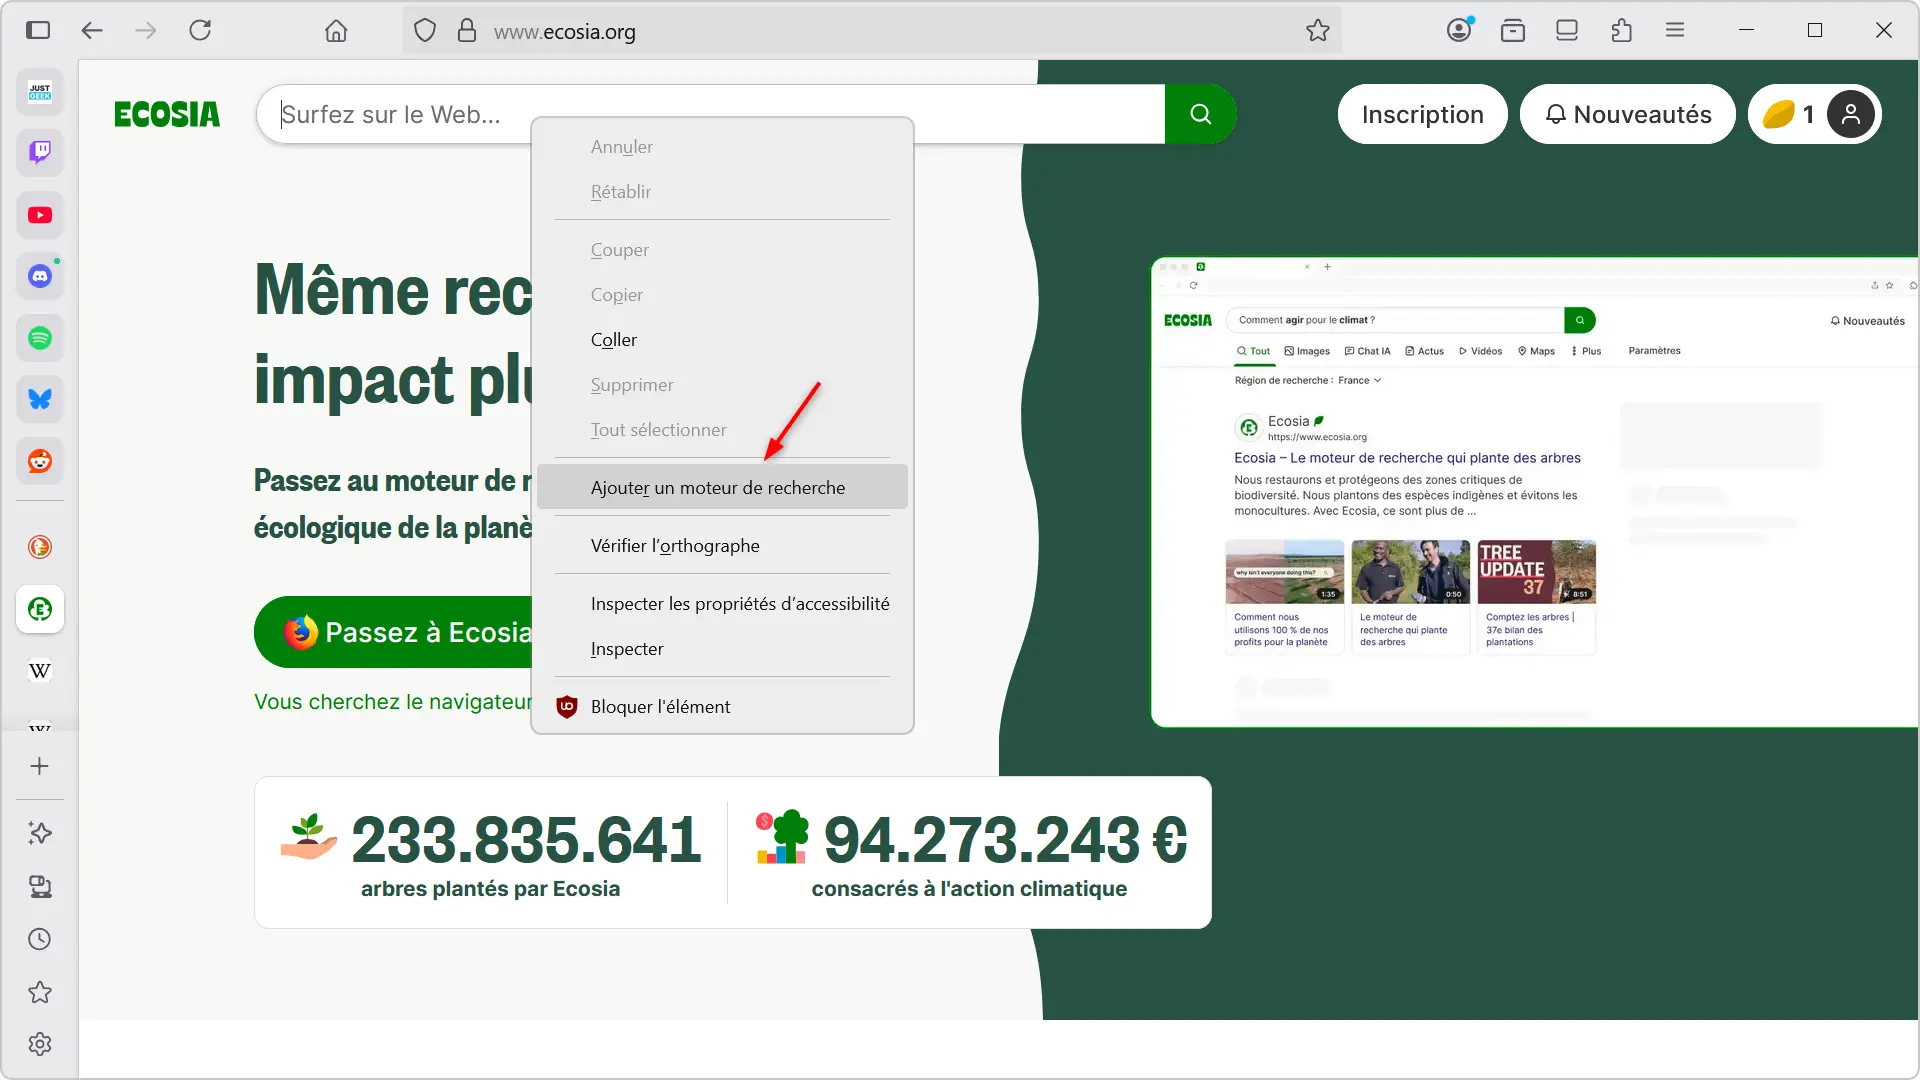Image resolution: width=1920 pixels, height=1080 pixels.
Task: Click Passez à Ecosia button
Action: tap(394, 632)
